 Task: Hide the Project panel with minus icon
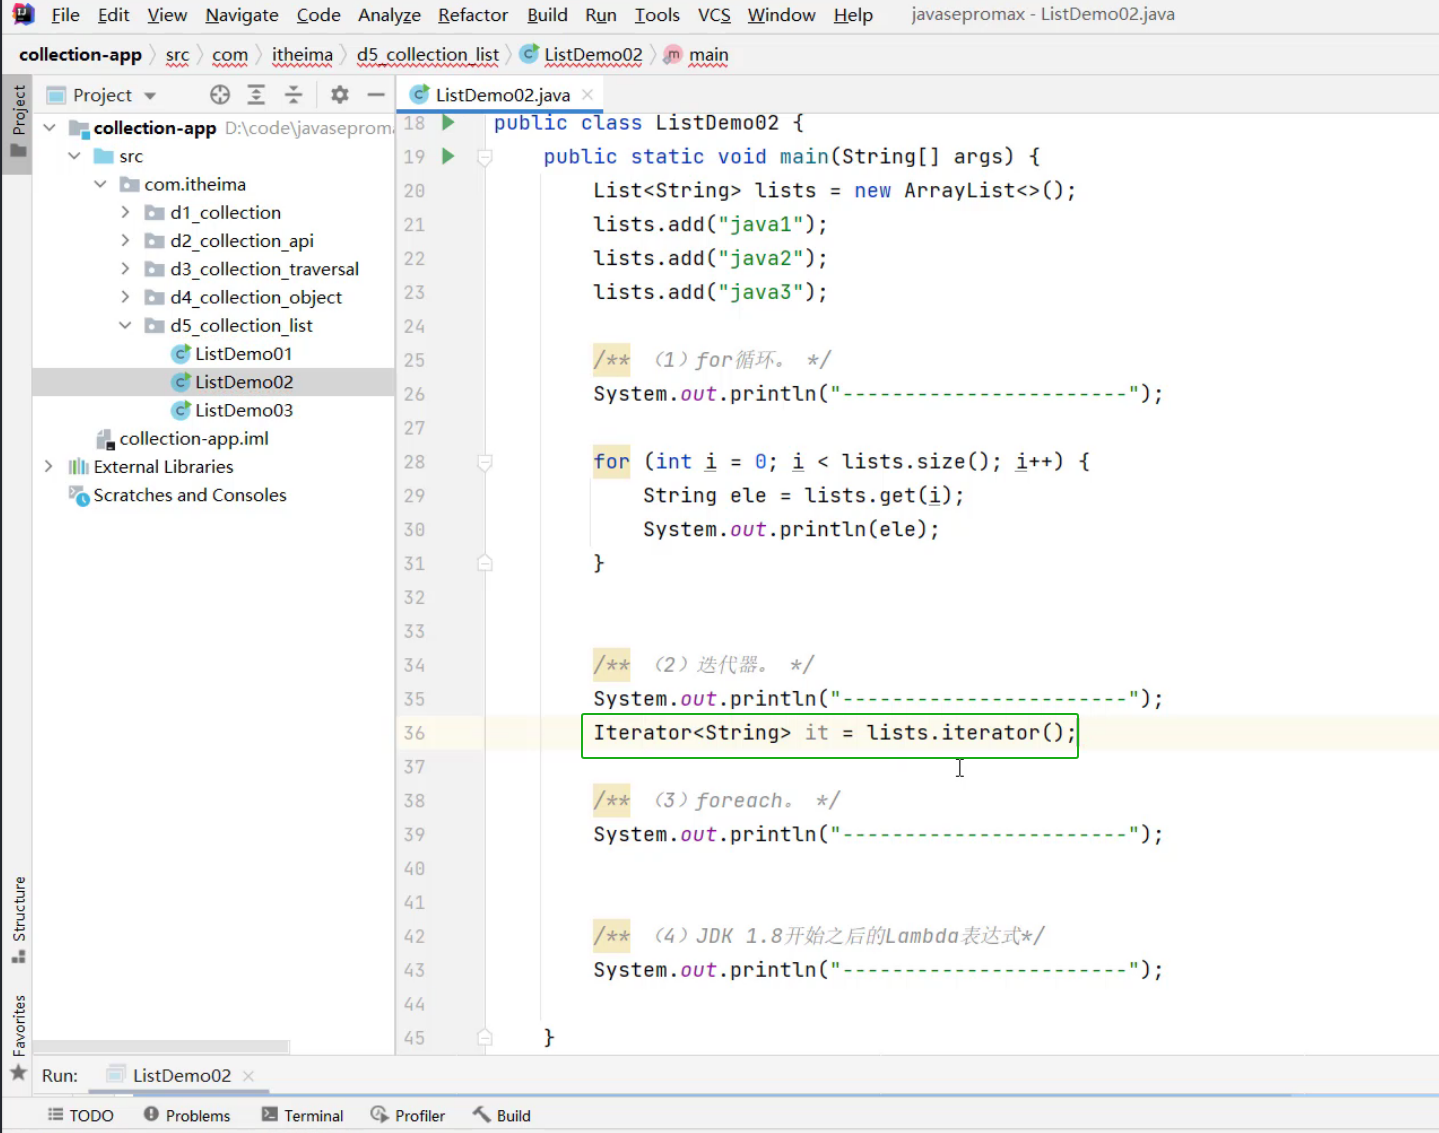[x=376, y=95]
